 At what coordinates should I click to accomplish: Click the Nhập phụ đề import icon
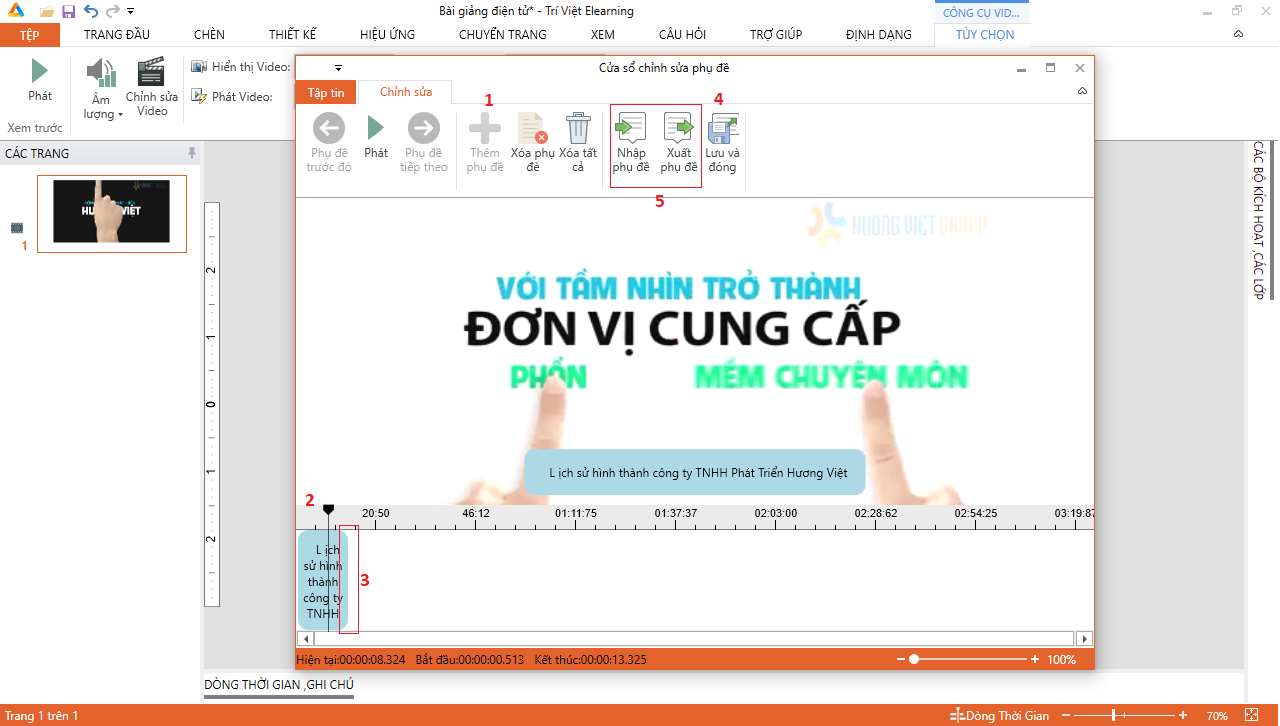(631, 127)
